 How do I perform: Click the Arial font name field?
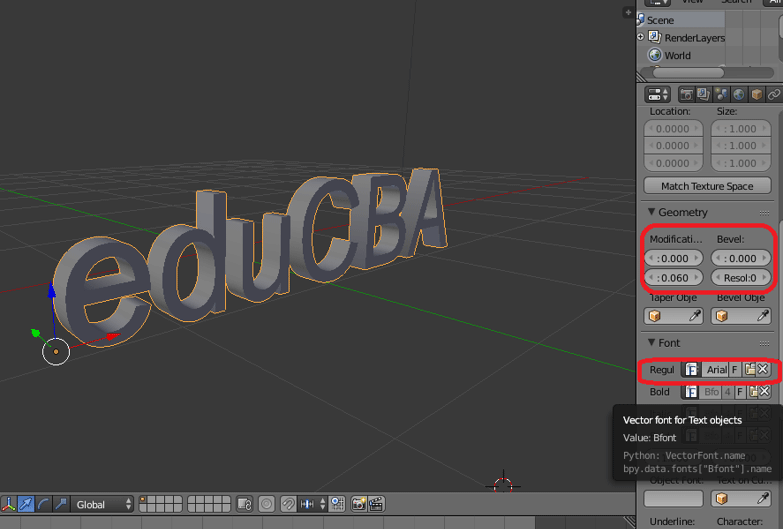[x=715, y=370]
